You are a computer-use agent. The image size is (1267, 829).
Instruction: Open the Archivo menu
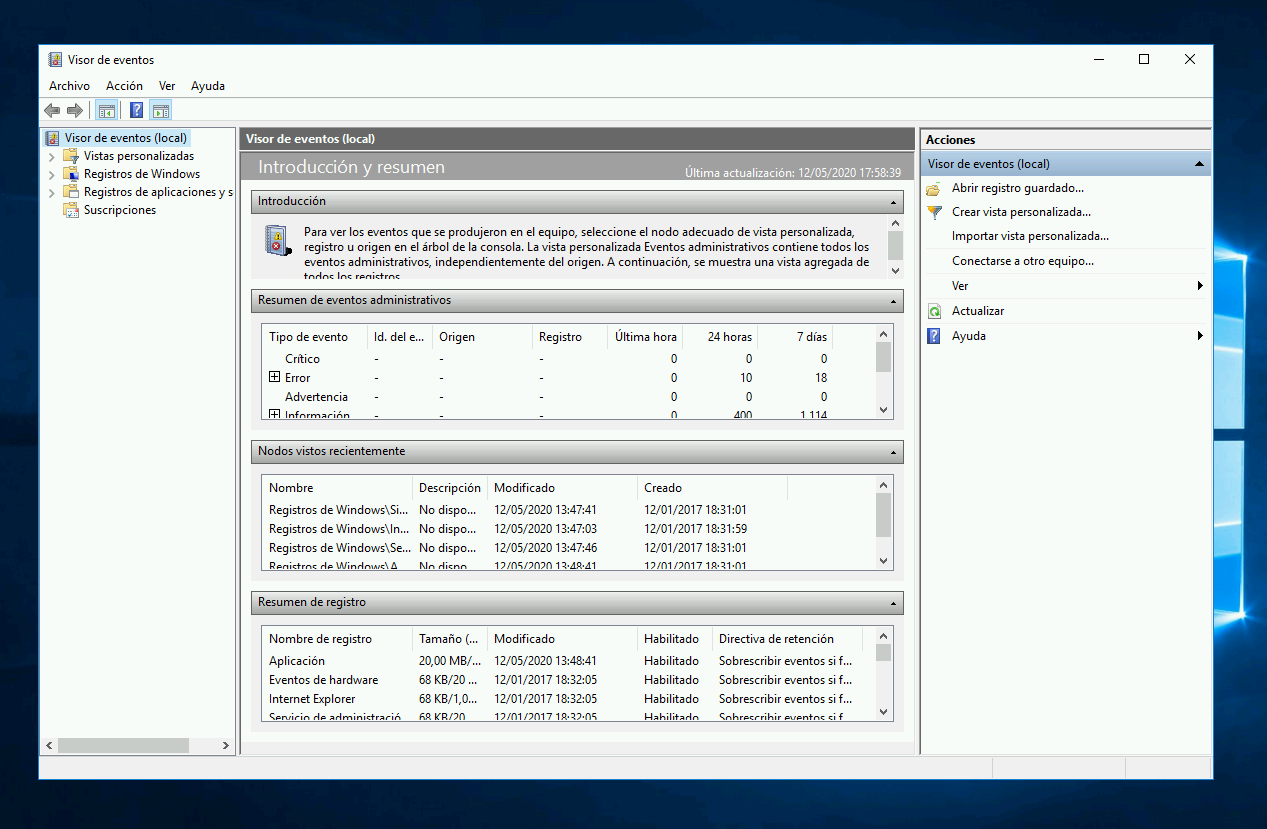(x=69, y=86)
